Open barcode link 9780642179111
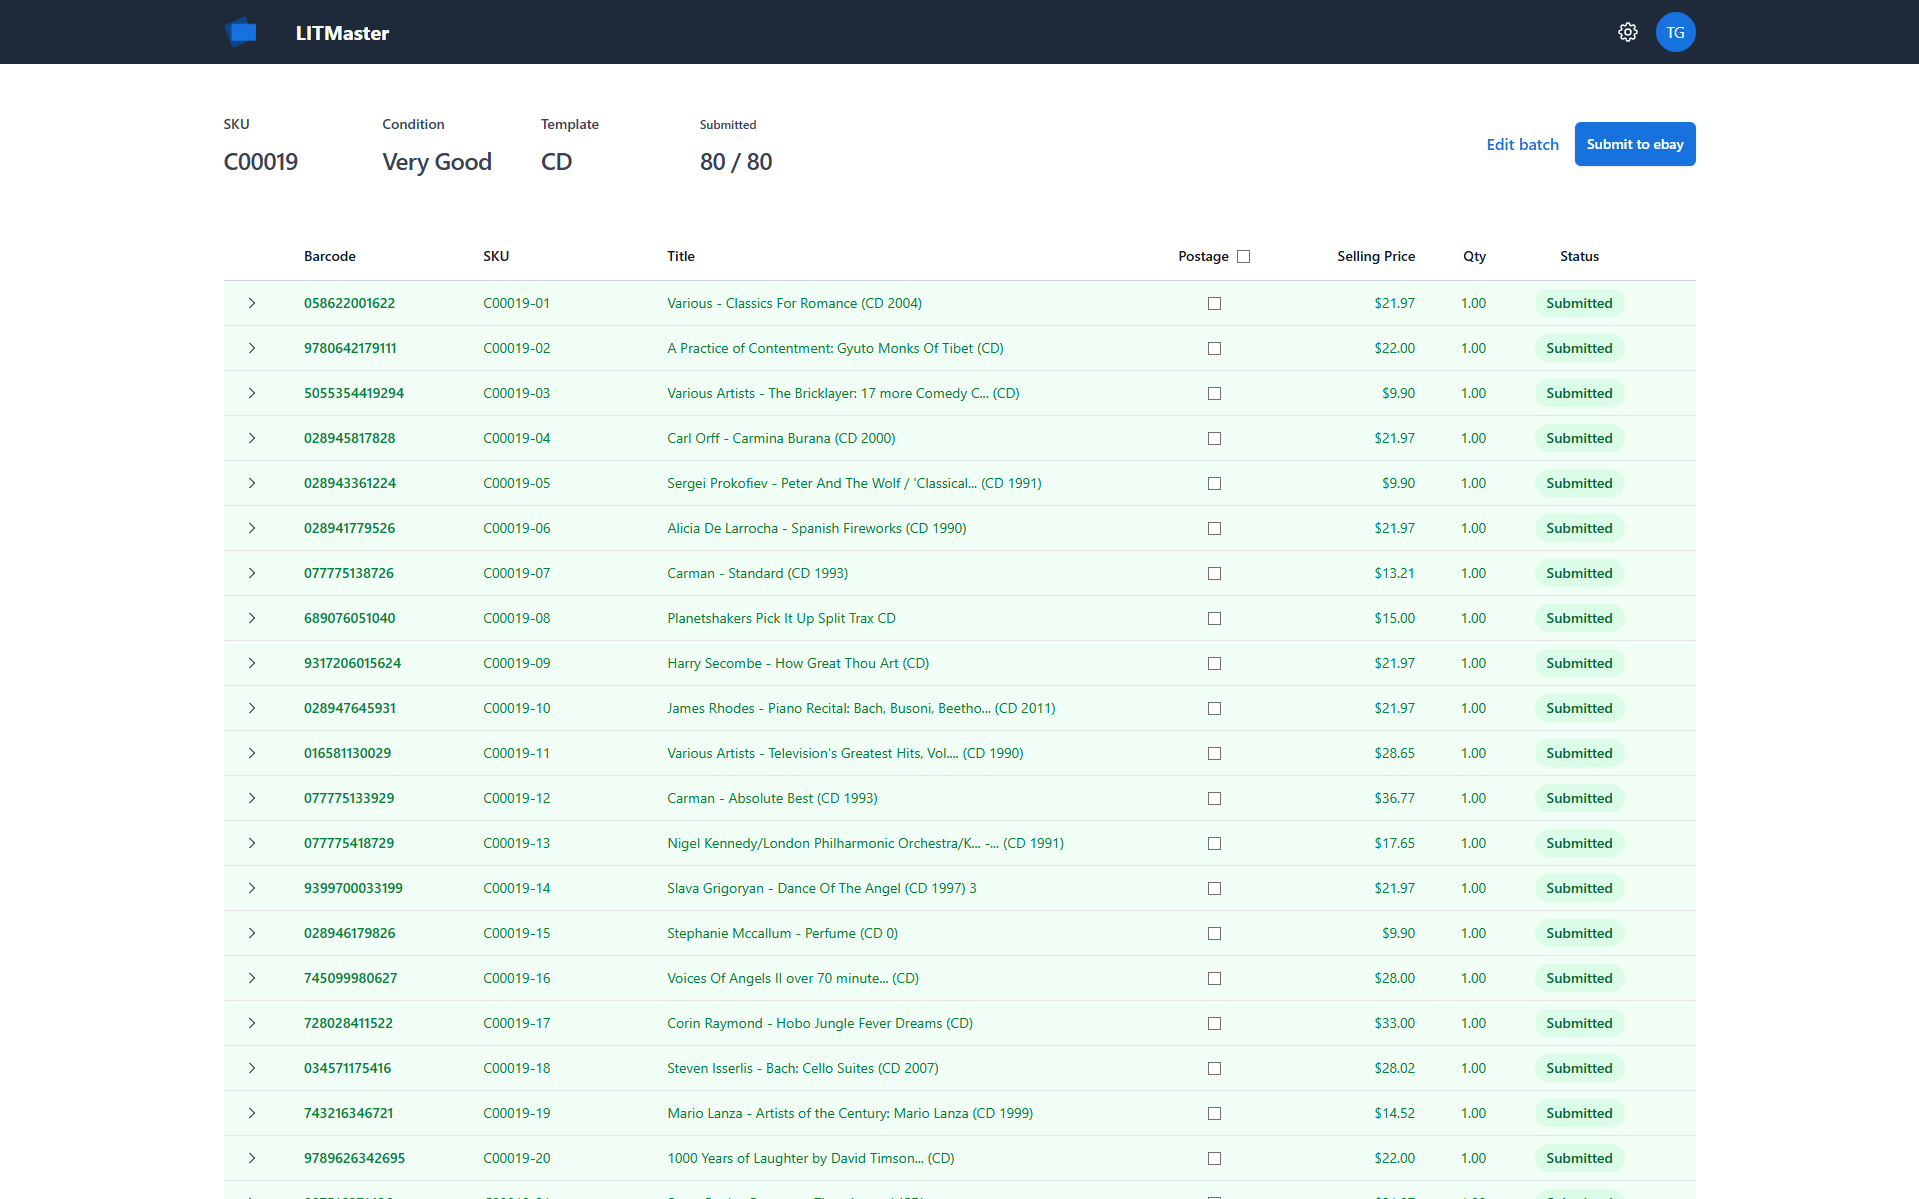The image size is (1919, 1199). pyautogui.click(x=350, y=348)
